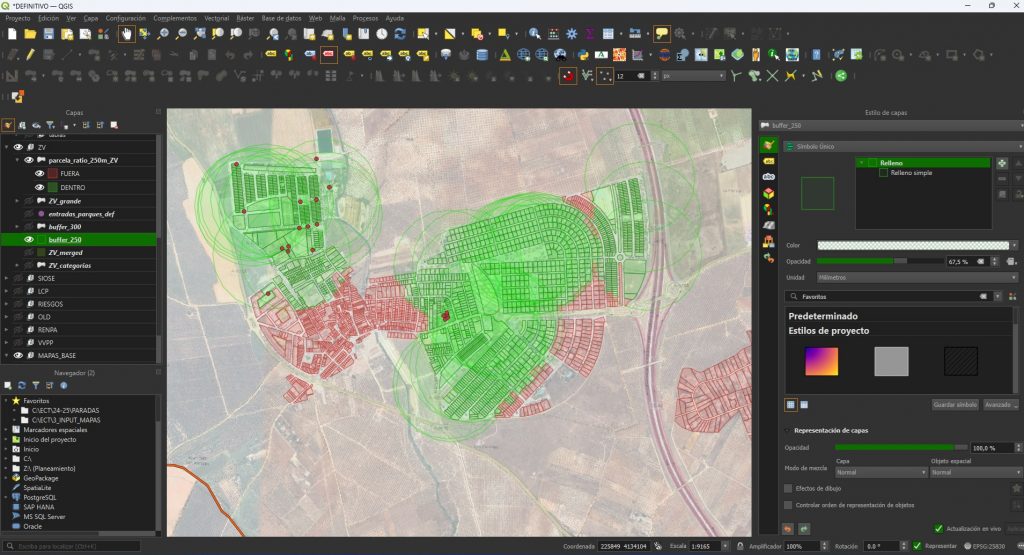Viewport: 1024px width, 555px height.
Task: Click the locator search field at bottom
Action: point(70,547)
